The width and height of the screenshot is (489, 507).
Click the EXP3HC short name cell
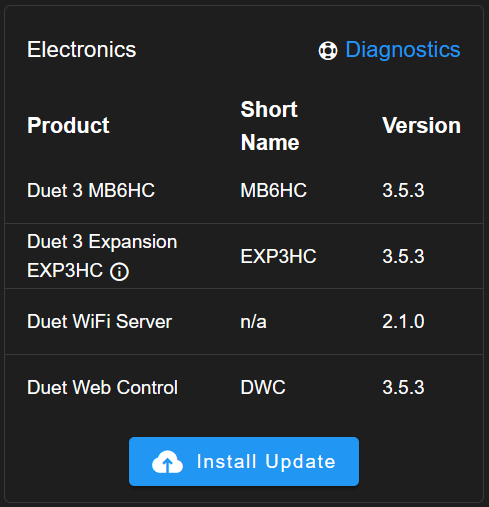point(278,256)
